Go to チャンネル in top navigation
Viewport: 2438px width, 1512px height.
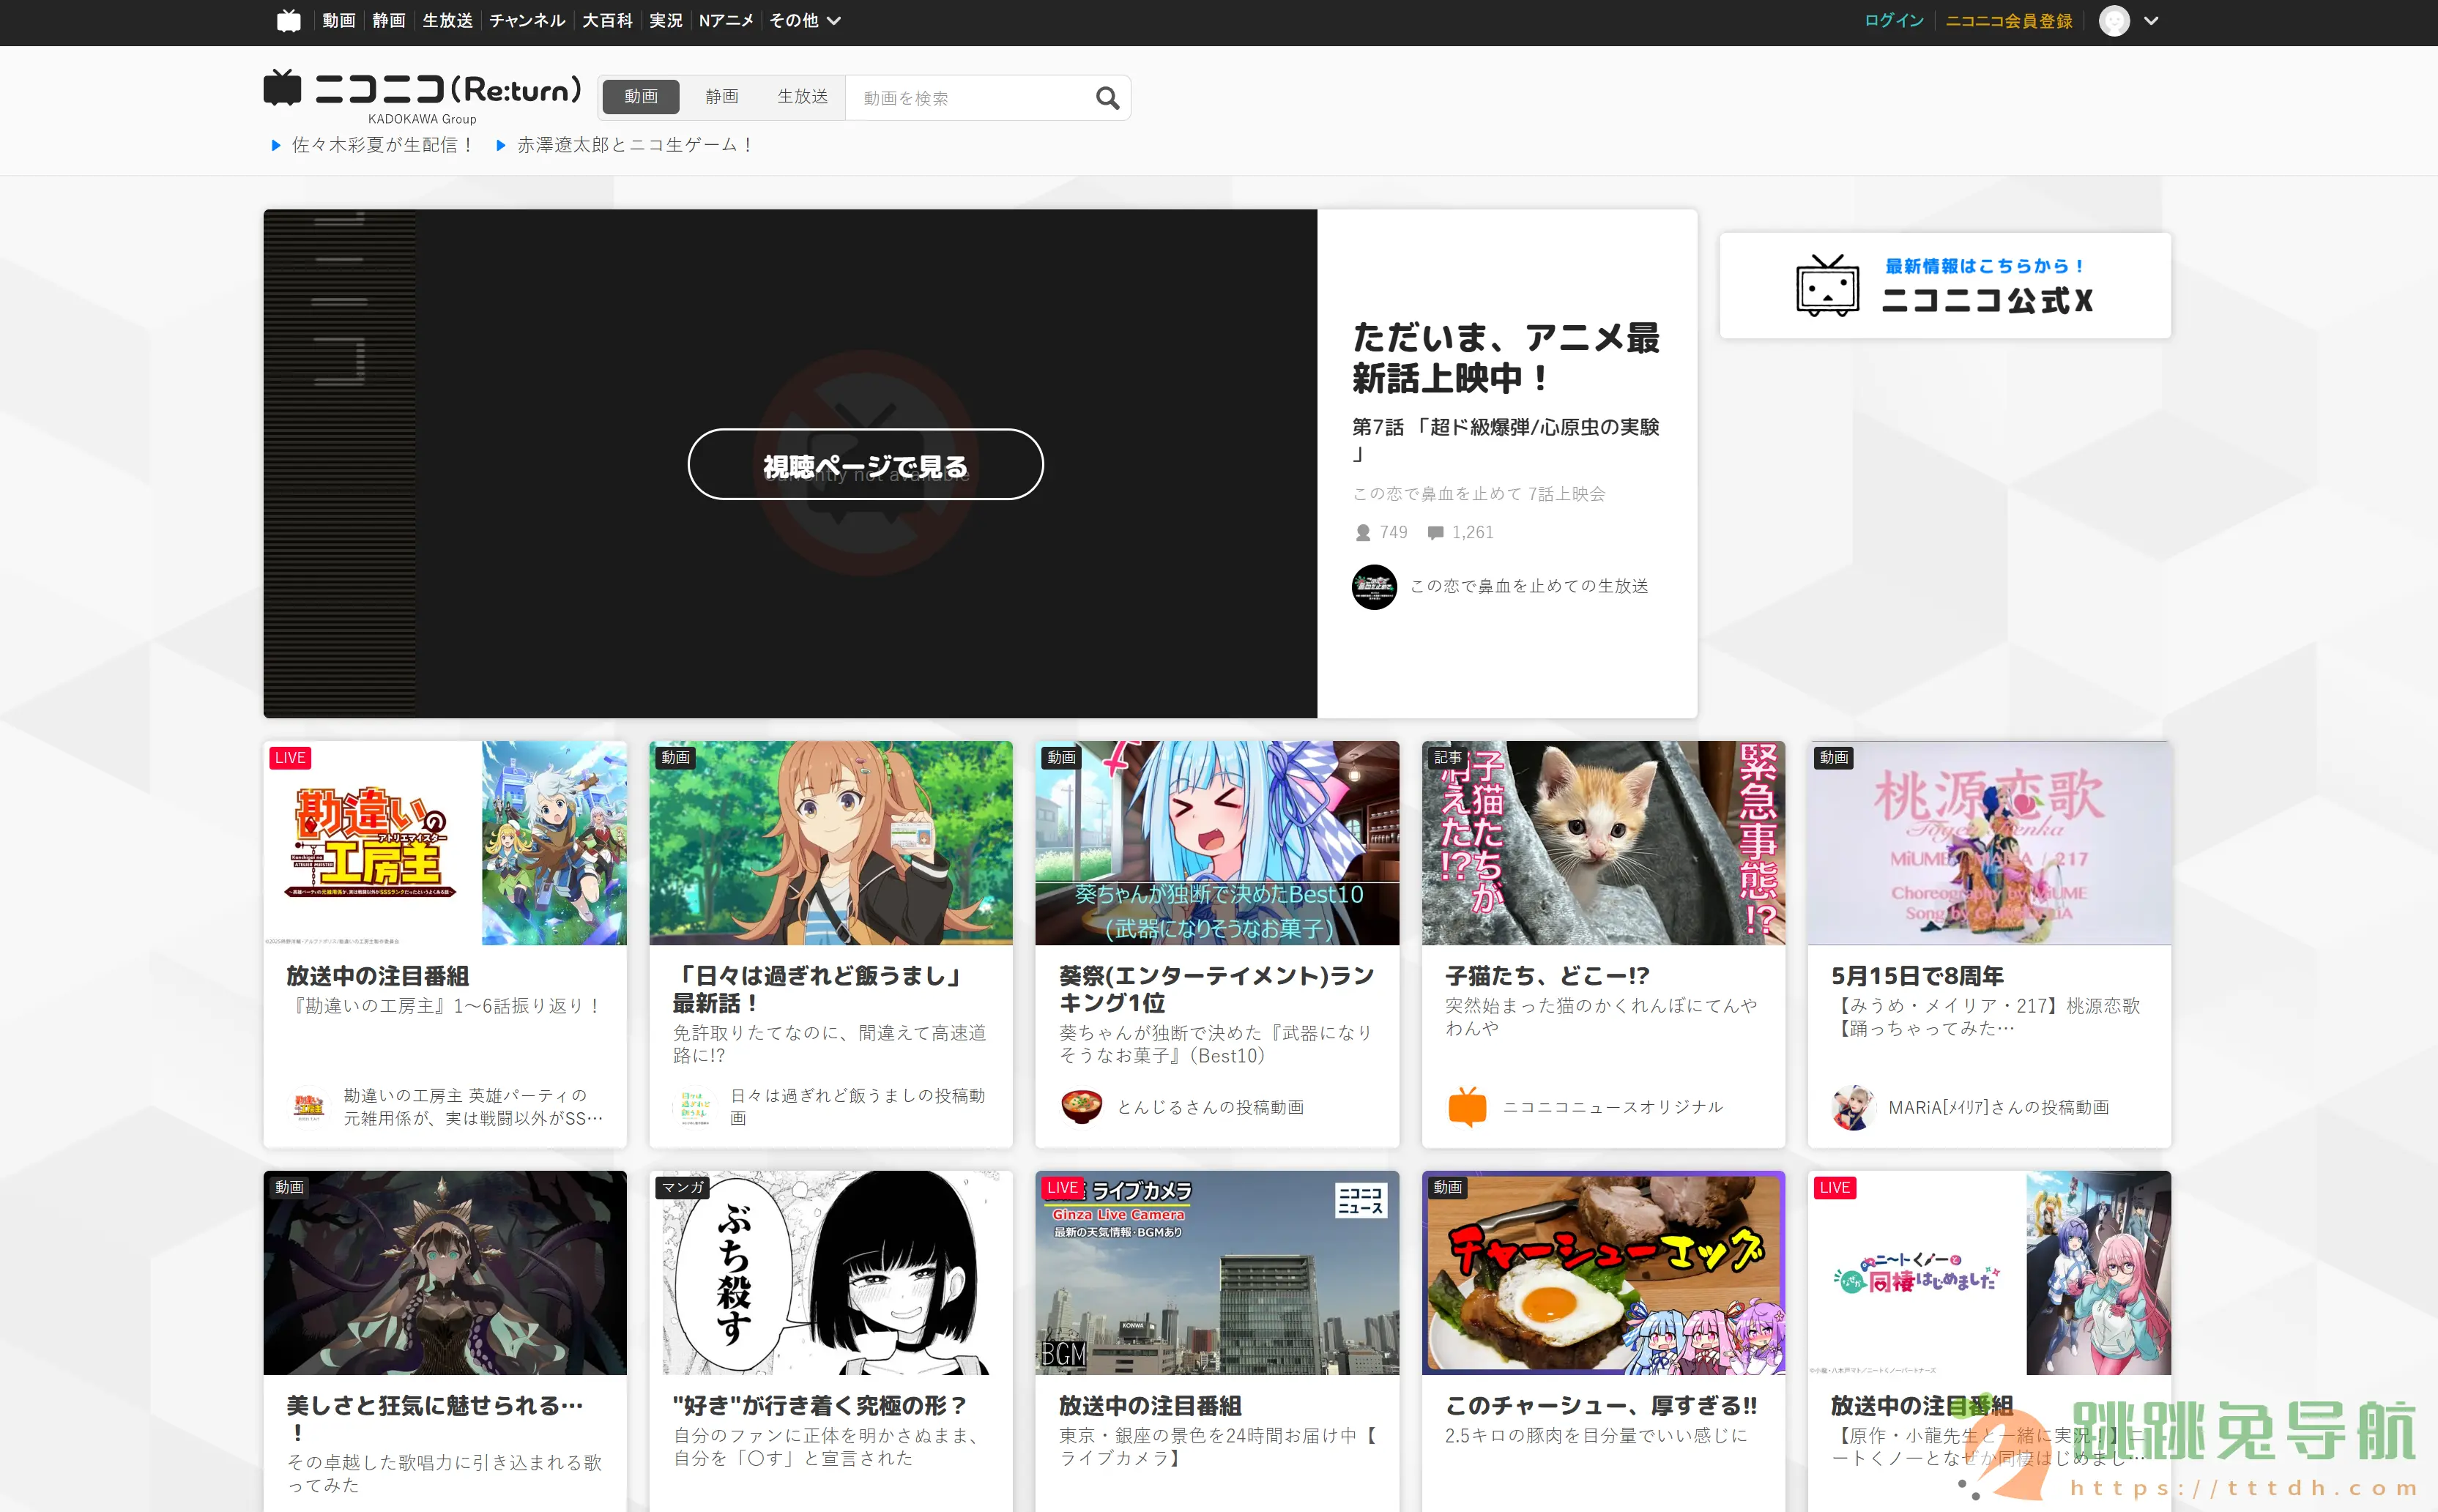click(x=527, y=20)
